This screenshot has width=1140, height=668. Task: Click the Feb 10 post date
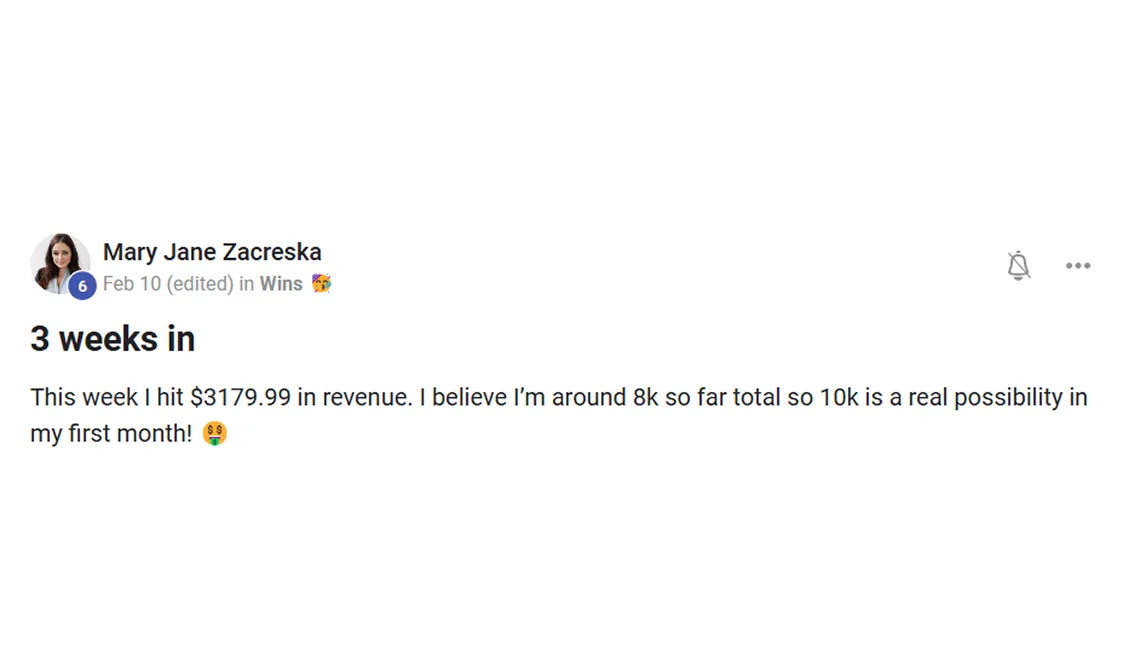[x=132, y=284]
